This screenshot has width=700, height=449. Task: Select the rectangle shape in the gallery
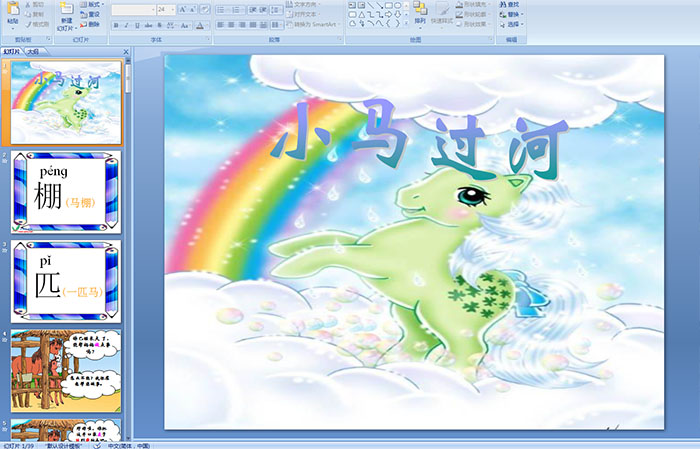pos(388,5)
